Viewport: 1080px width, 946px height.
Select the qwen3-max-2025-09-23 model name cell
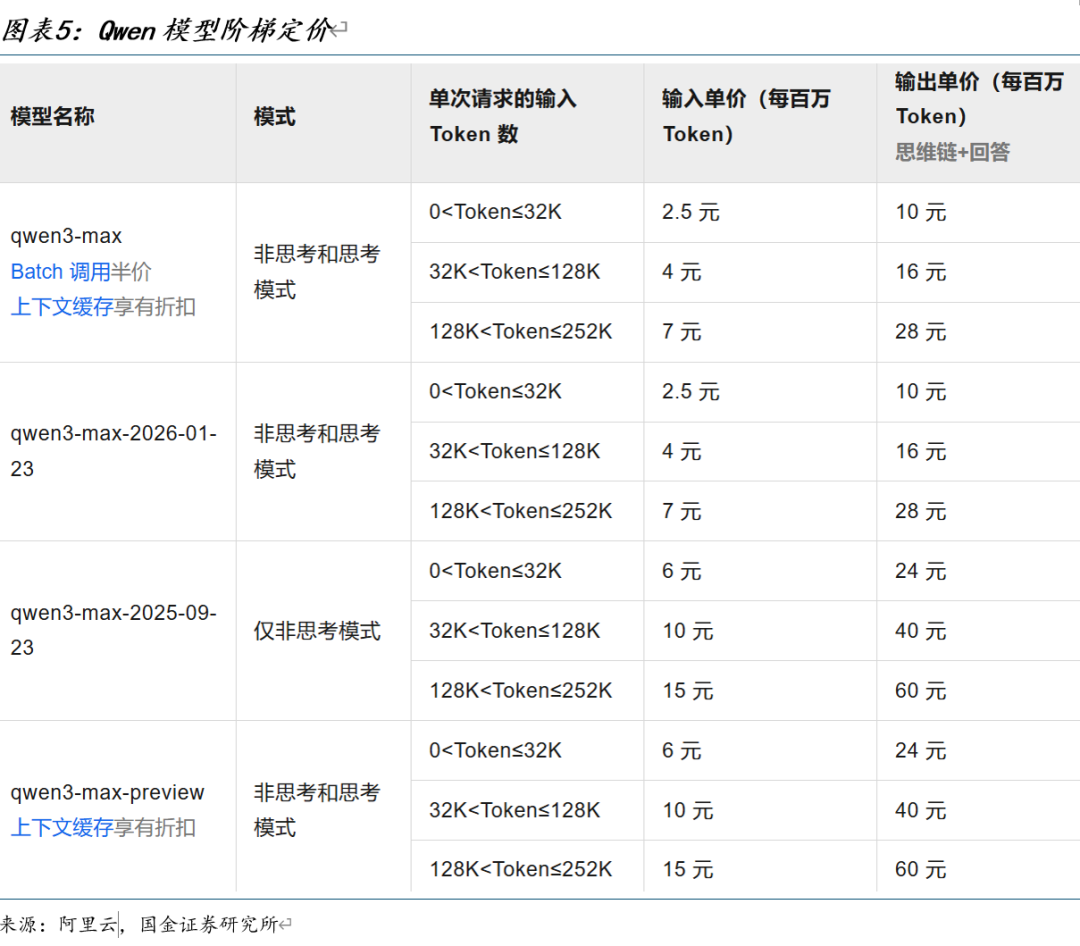pos(113,630)
